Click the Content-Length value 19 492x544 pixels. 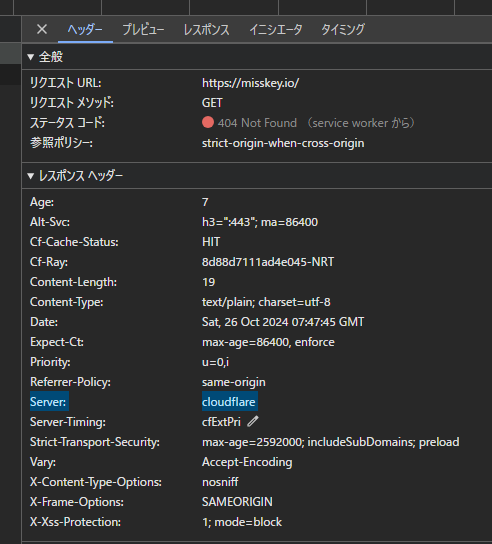click(x=209, y=282)
